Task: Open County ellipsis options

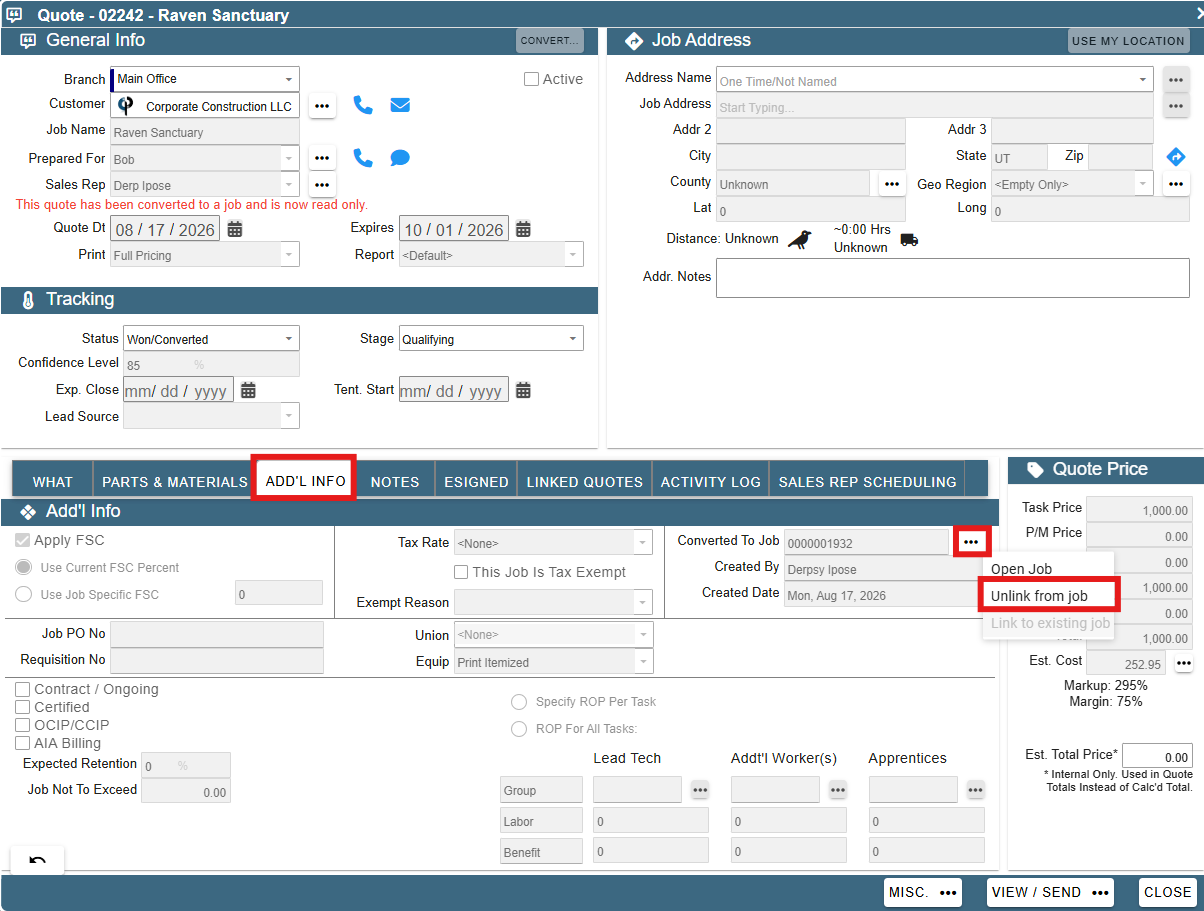Action: (x=892, y=184)
